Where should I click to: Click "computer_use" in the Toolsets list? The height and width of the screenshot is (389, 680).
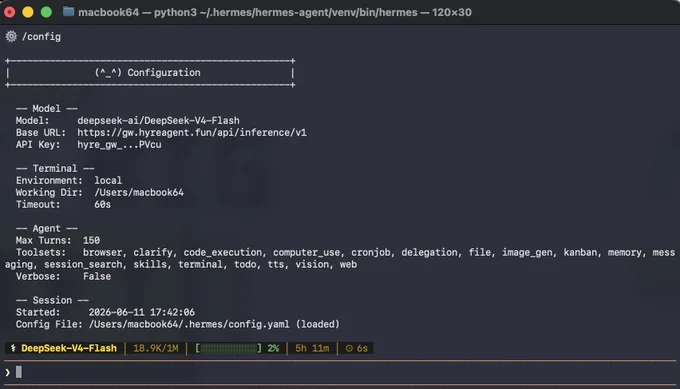(306, 252)
